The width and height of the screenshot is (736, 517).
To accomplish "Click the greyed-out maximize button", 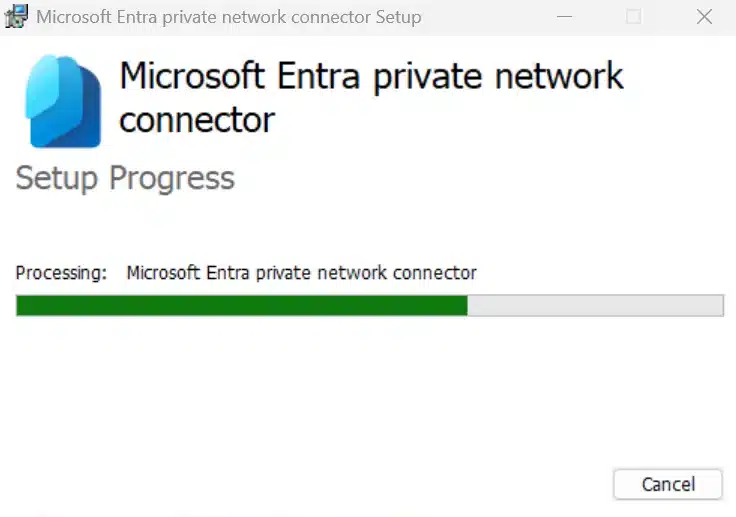I will click(x=633, y=17).
